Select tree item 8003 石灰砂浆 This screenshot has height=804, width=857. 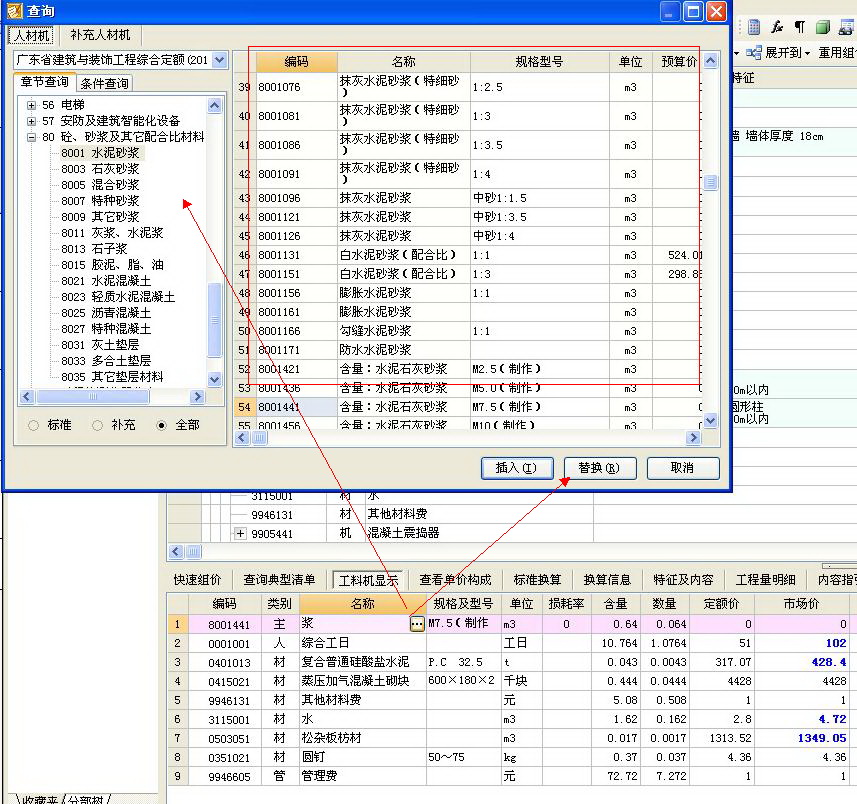100,169
